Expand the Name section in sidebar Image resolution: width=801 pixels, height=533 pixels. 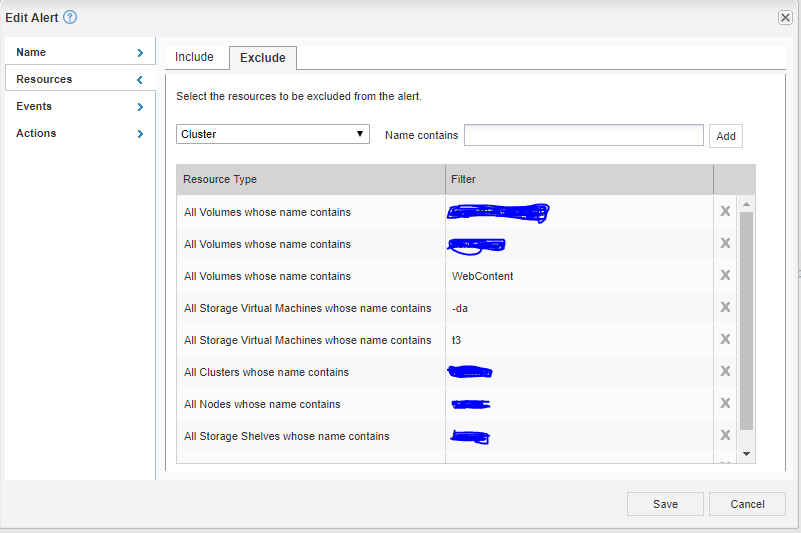80,52
